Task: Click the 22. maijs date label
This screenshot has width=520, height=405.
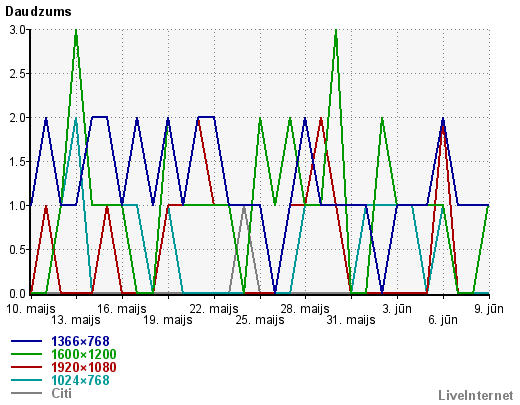Action: 214,309
